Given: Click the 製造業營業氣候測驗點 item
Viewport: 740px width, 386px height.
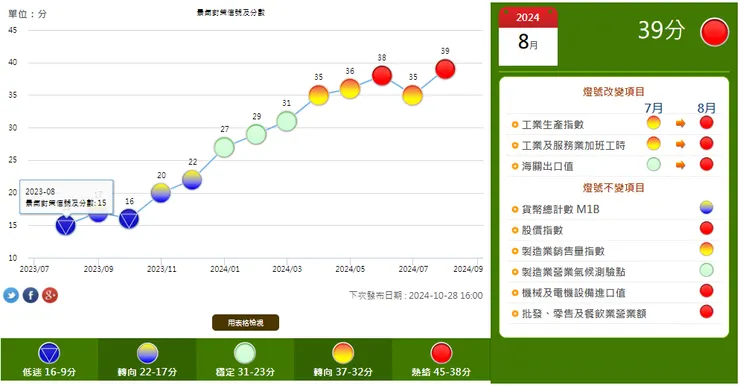Looking at the screenshot, I should click(573, 272).
